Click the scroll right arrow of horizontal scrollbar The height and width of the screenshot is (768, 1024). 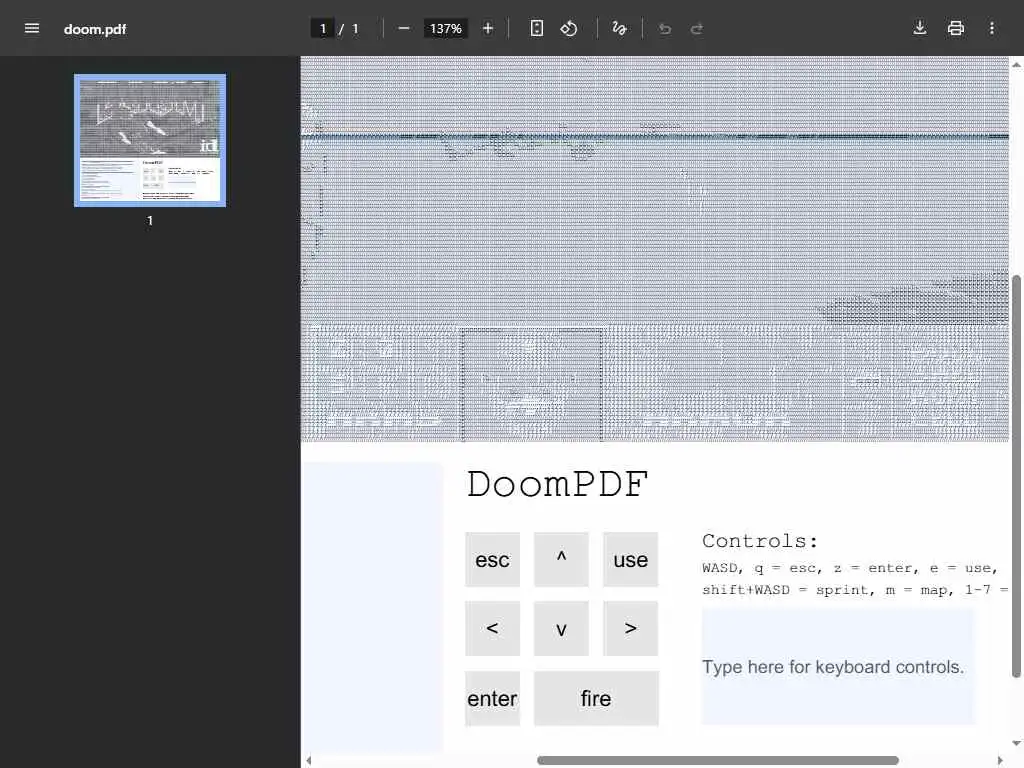[1000, 761]
